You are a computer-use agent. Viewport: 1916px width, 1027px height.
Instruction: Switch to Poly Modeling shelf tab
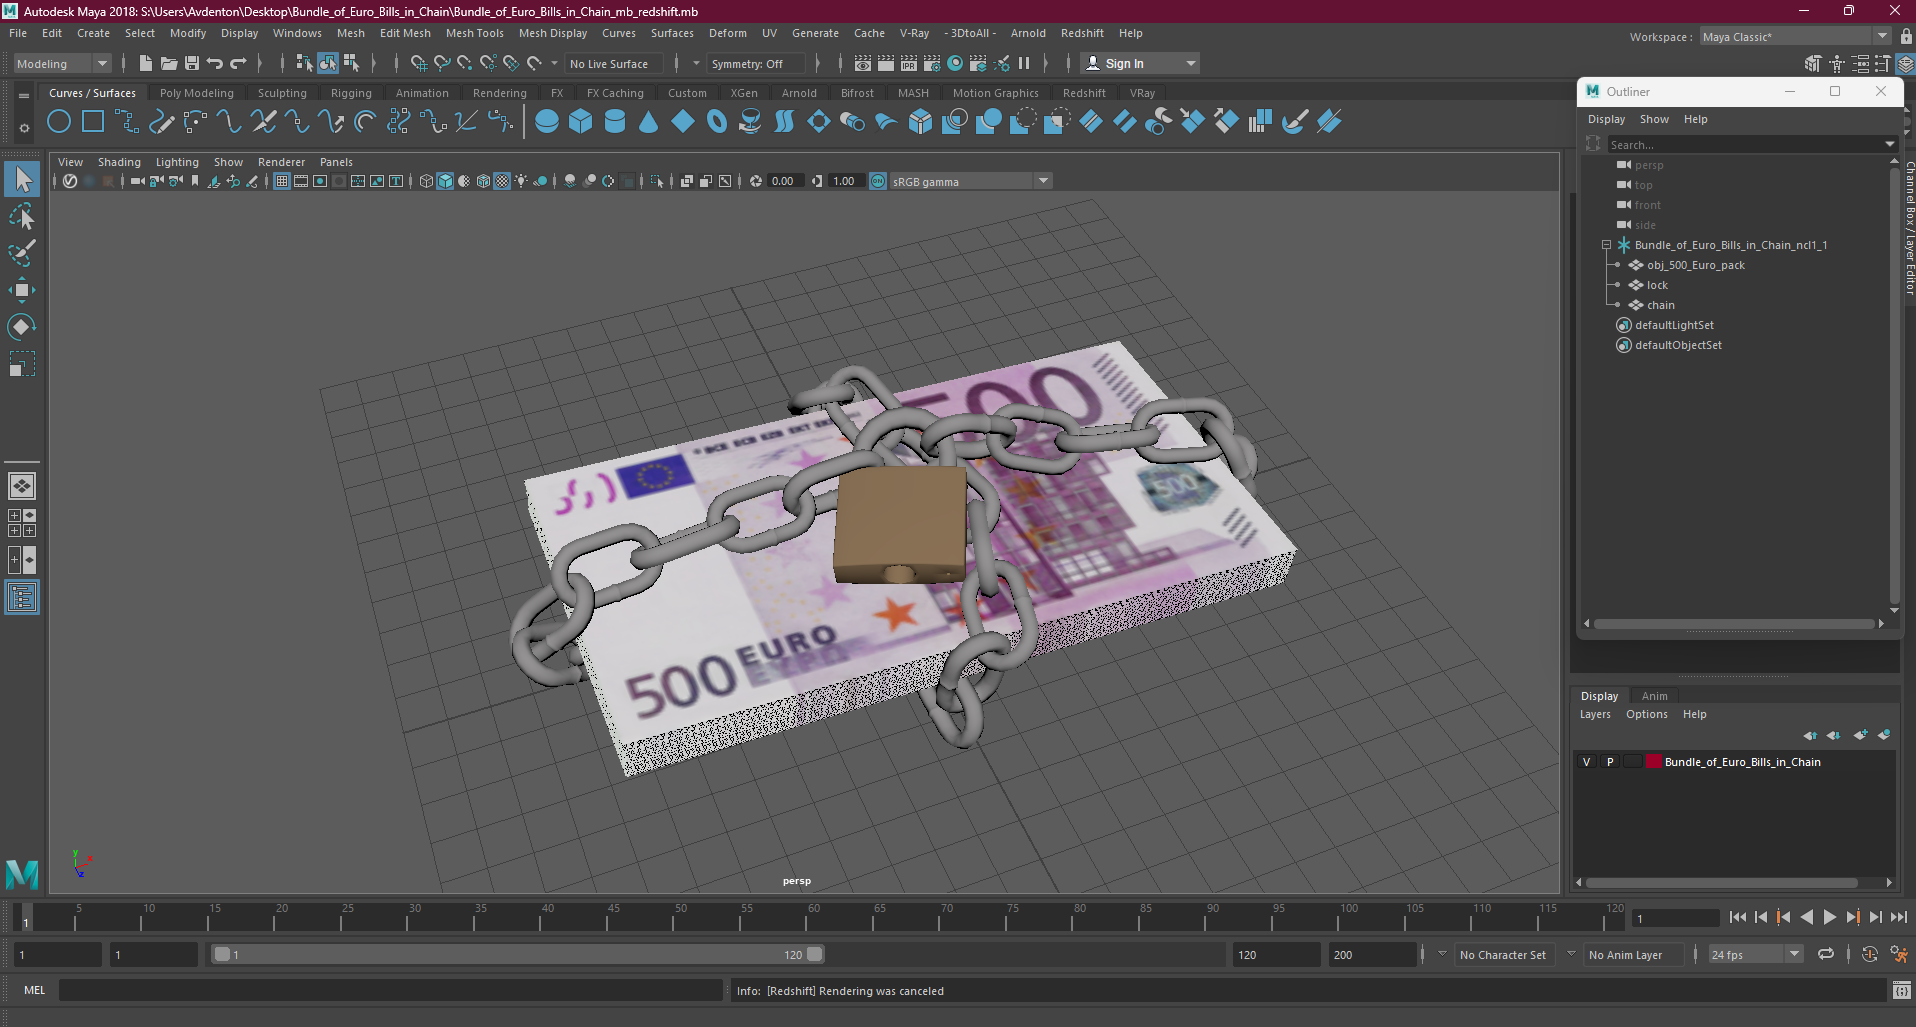click(x=197, y=93)
